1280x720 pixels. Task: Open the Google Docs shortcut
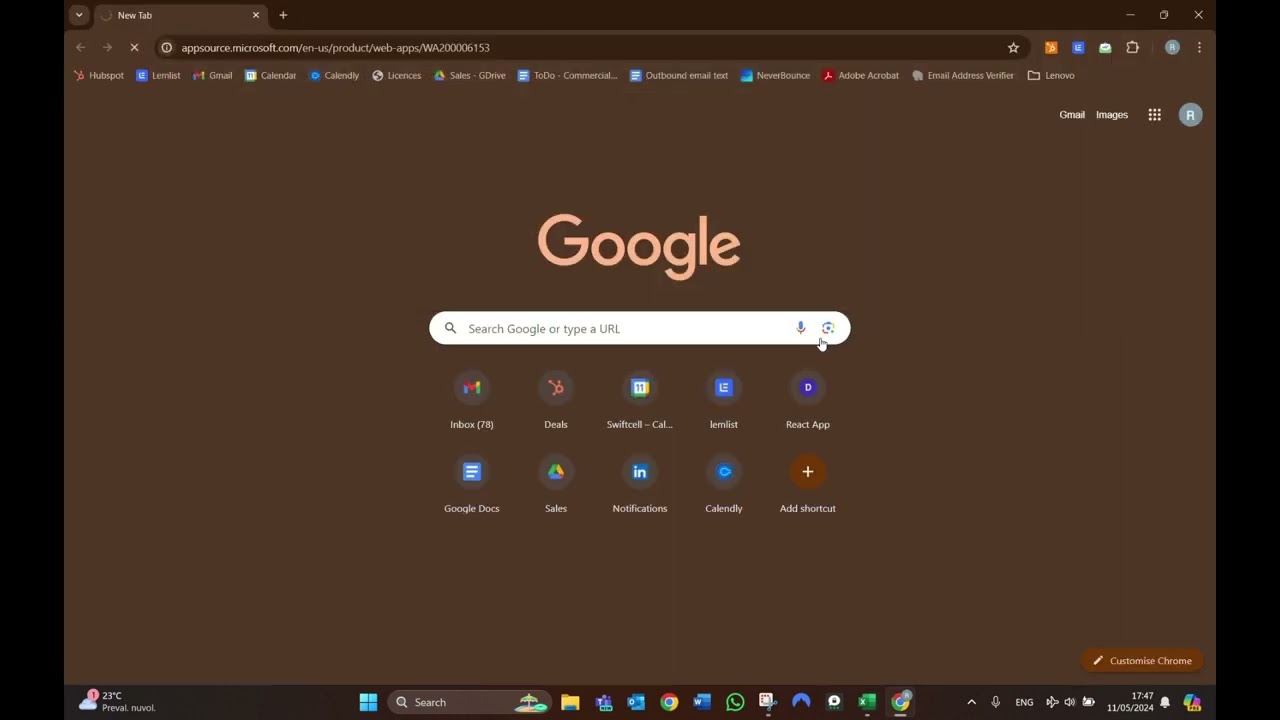[472, 486]
